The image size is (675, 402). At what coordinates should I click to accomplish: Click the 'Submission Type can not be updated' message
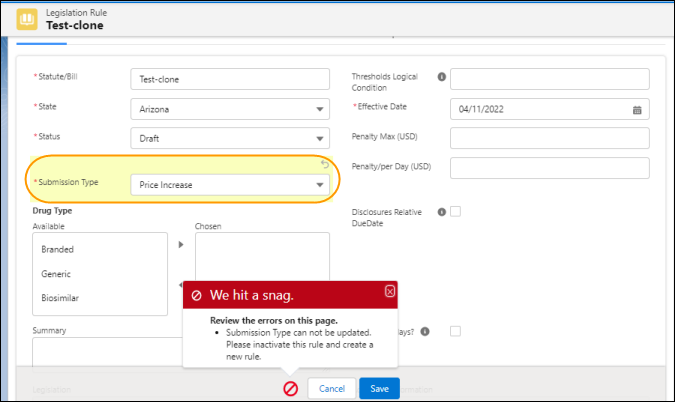tap(300, 344)
